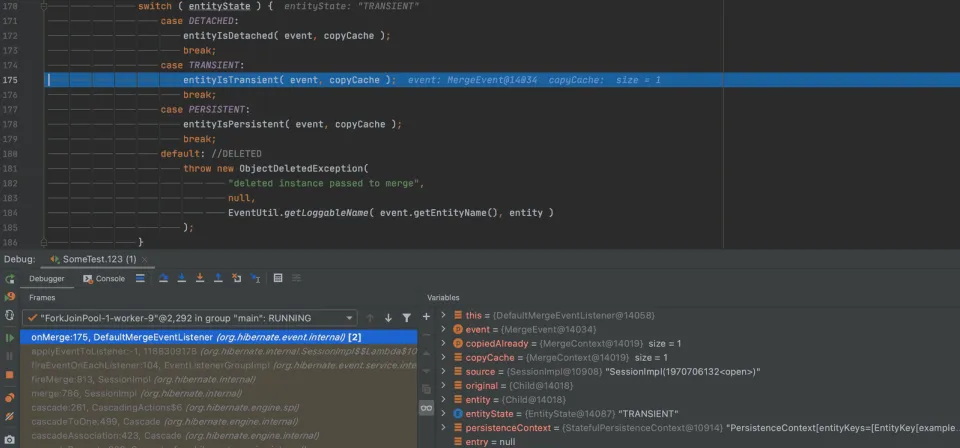Click the Pause Program icon
960x448 pixels.
pyautogui.click(x=10, y=356)
